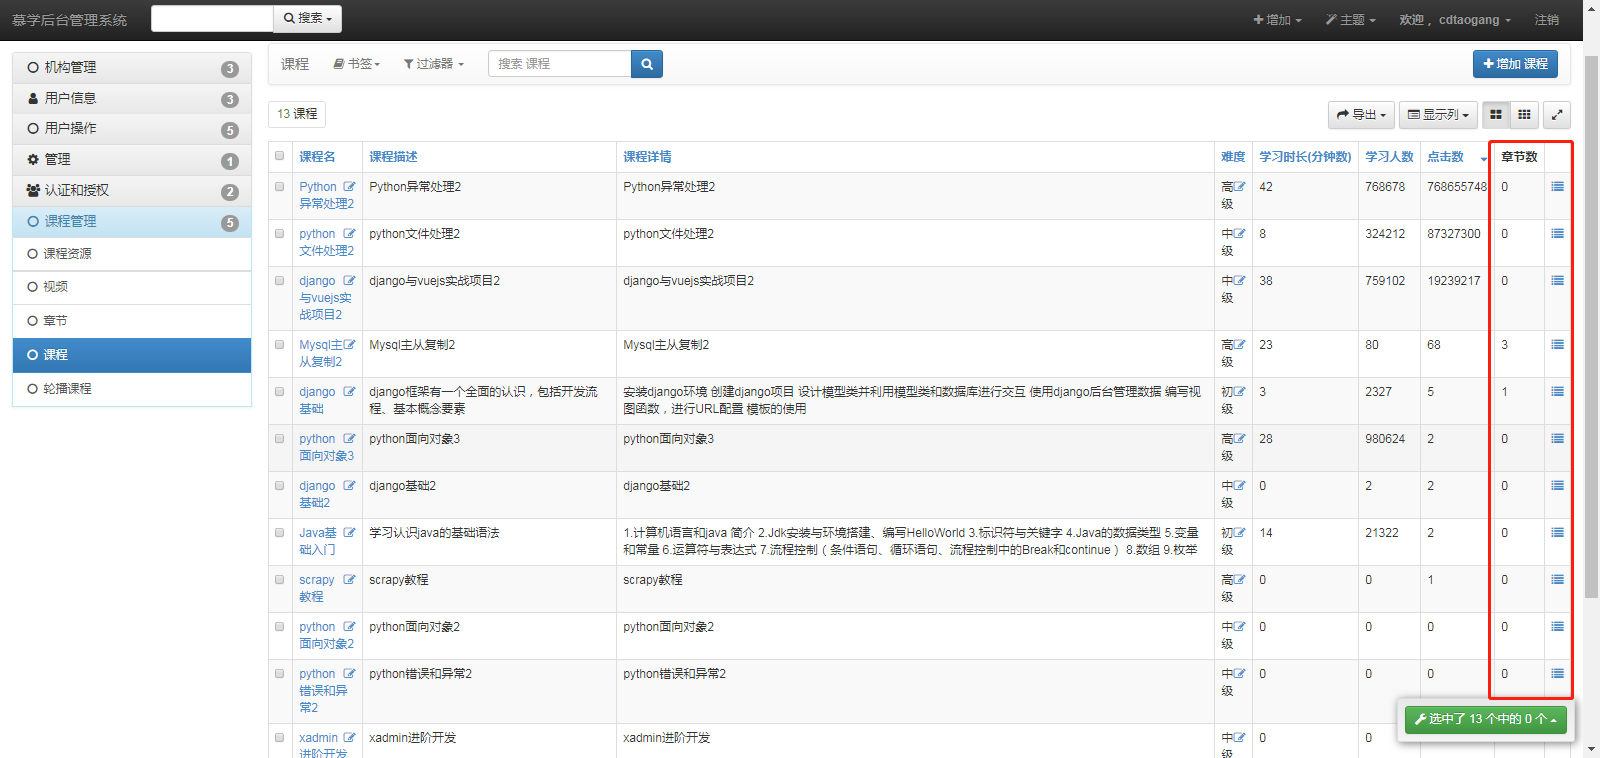Check the django基础 row checkbox
The height and width of the screenshot is (758, 1600).
click(280, 391)
